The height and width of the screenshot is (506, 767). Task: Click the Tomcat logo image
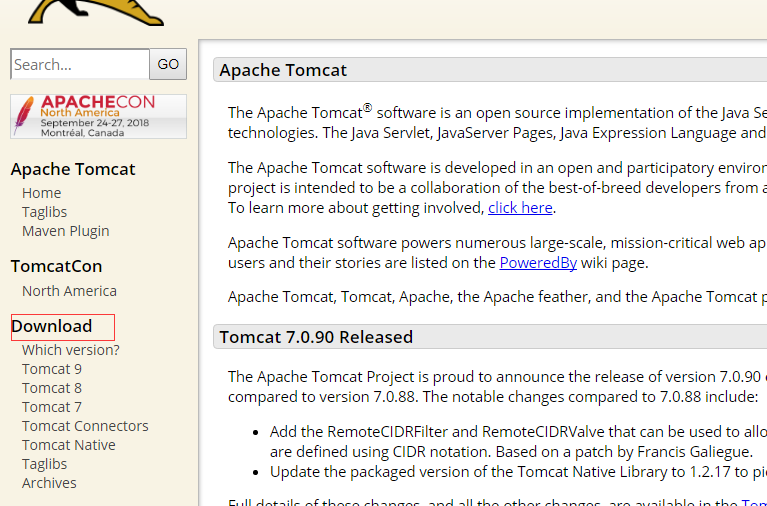(x=96, y=13)
